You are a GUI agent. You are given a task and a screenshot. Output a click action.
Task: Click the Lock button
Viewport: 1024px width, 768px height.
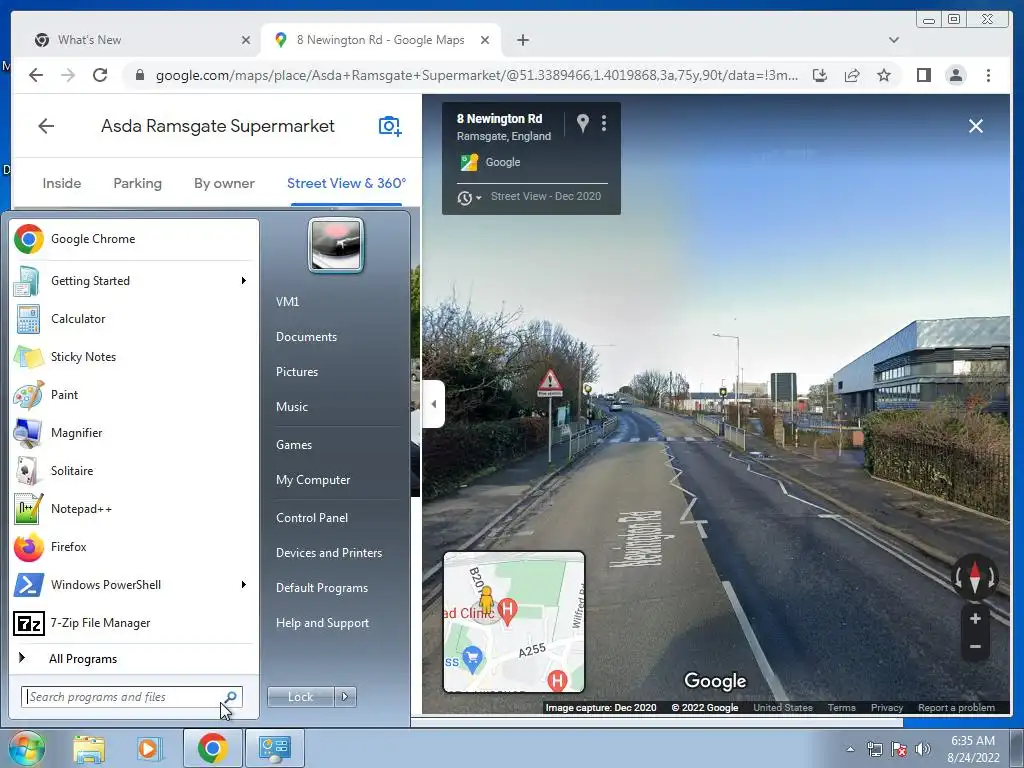click(300, 697)
